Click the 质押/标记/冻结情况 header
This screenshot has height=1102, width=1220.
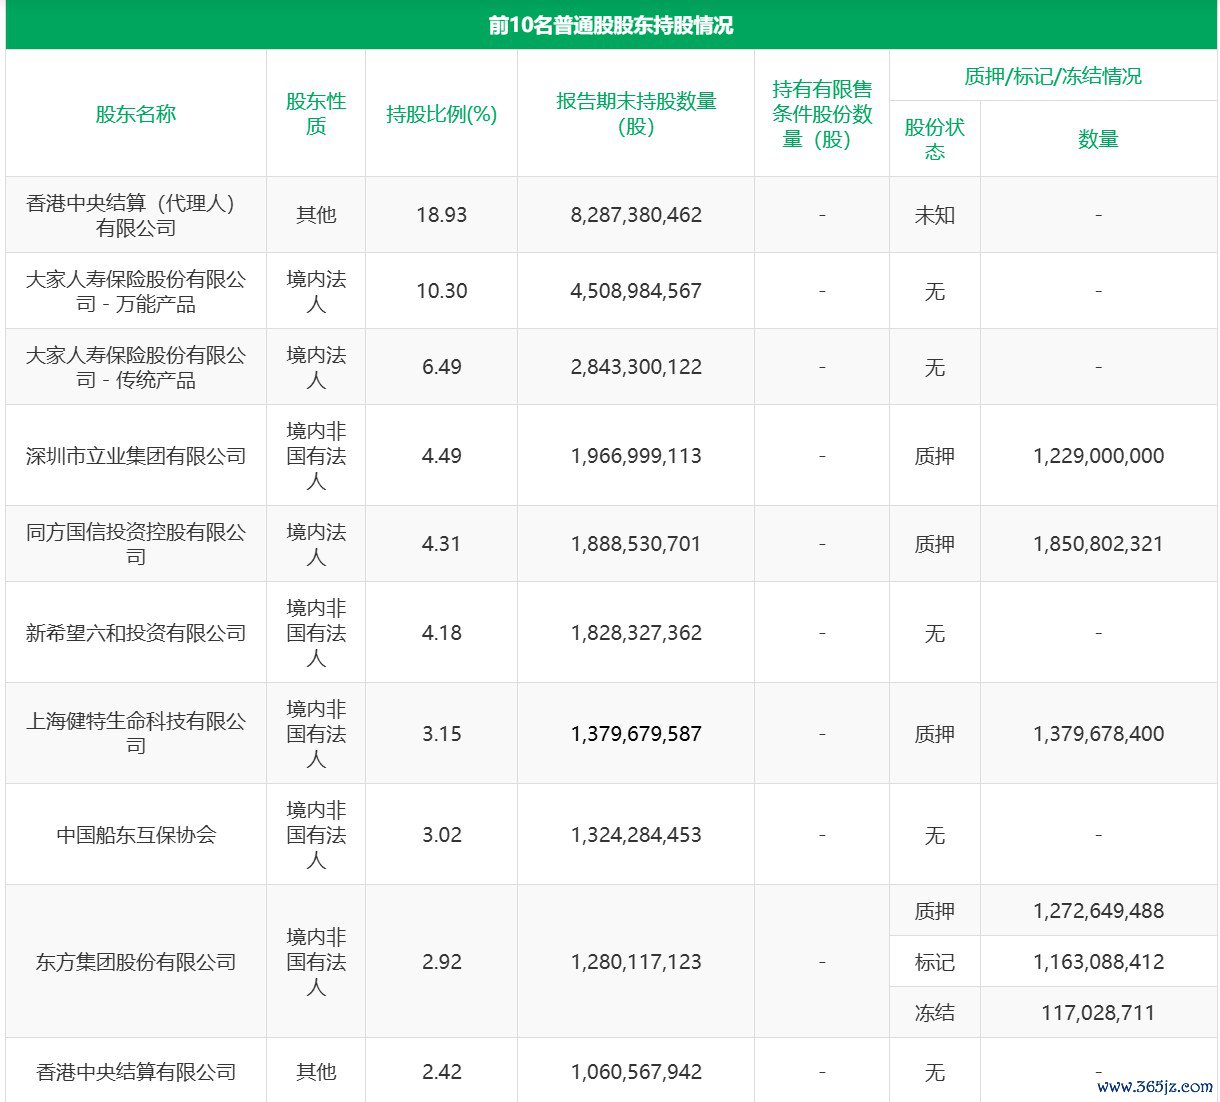pyautogui.click(x=1053, y=76)
